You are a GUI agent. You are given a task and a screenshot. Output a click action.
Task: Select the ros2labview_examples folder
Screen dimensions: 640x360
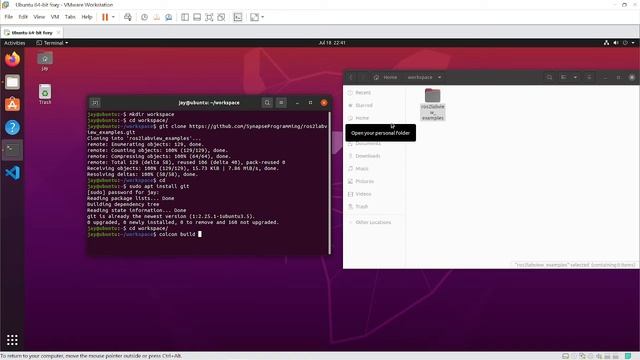click(x=433, y=104)
